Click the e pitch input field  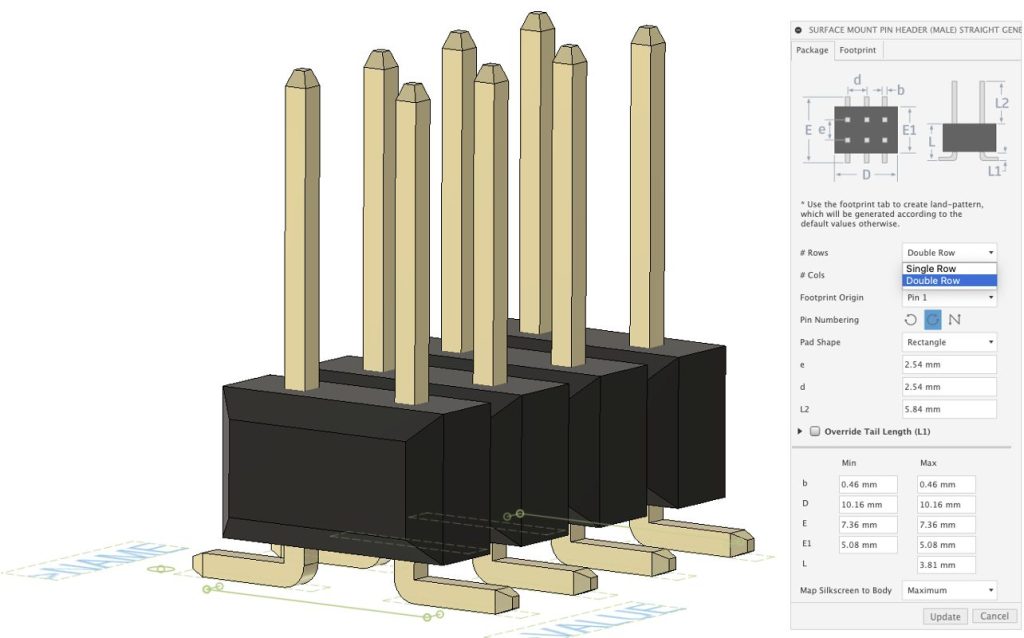(x=949, y=365)
